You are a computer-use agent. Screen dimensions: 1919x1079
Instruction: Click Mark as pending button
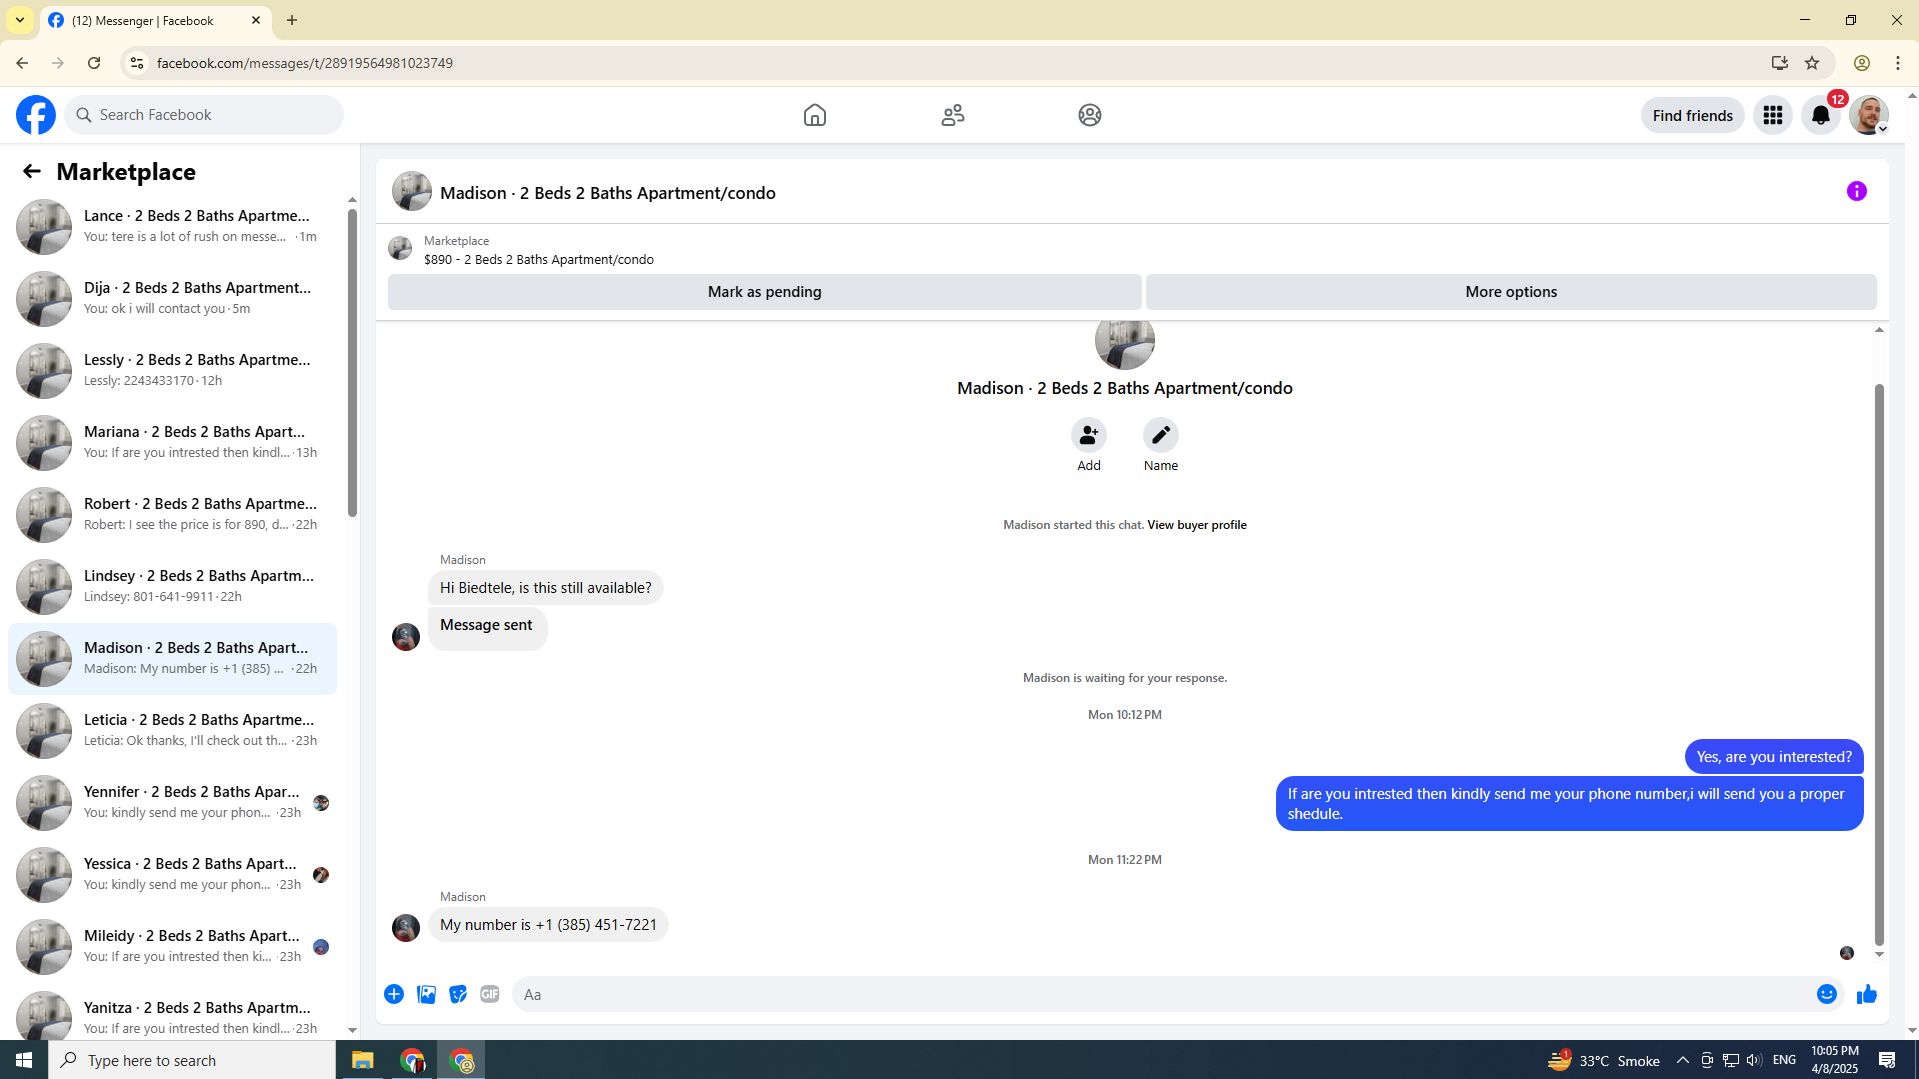765,292
